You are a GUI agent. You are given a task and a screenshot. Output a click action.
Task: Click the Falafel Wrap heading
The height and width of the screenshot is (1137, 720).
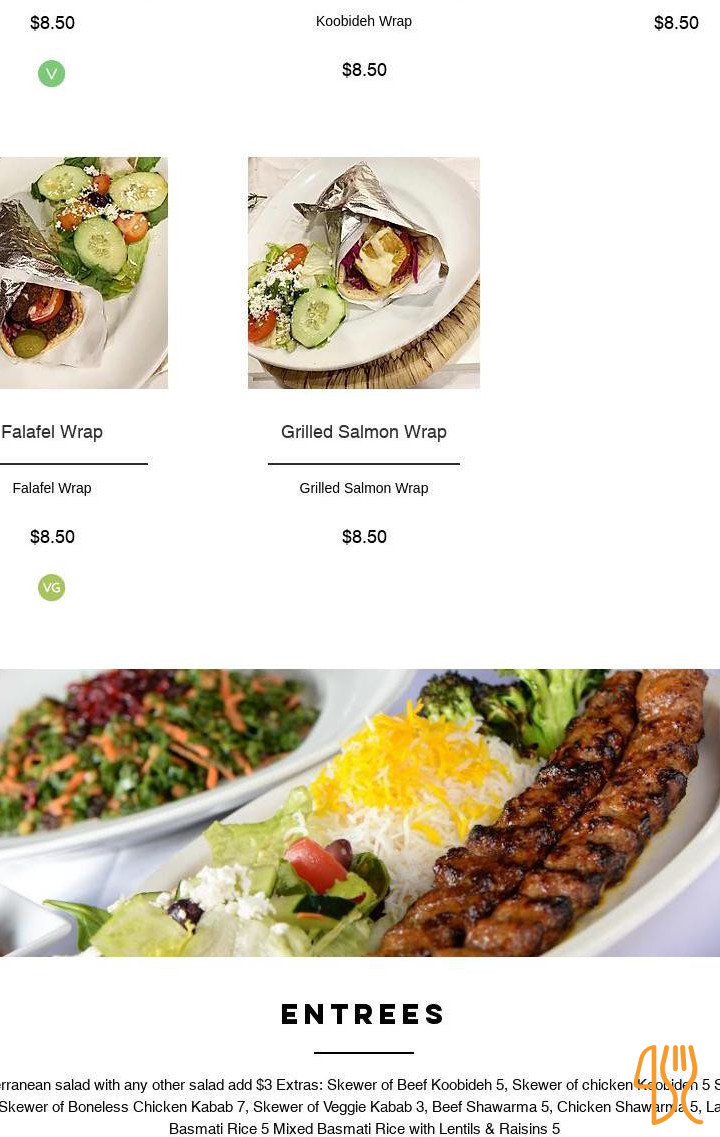pyautogui.click(x=52, y=431)
